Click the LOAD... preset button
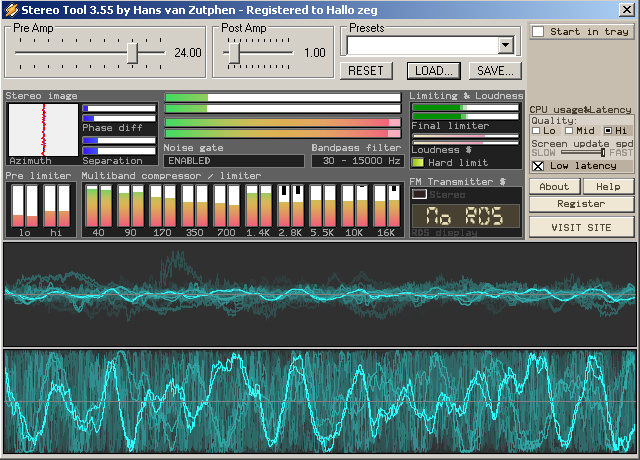The height and width of the screenshot is (460, 640). click(431, 71)
